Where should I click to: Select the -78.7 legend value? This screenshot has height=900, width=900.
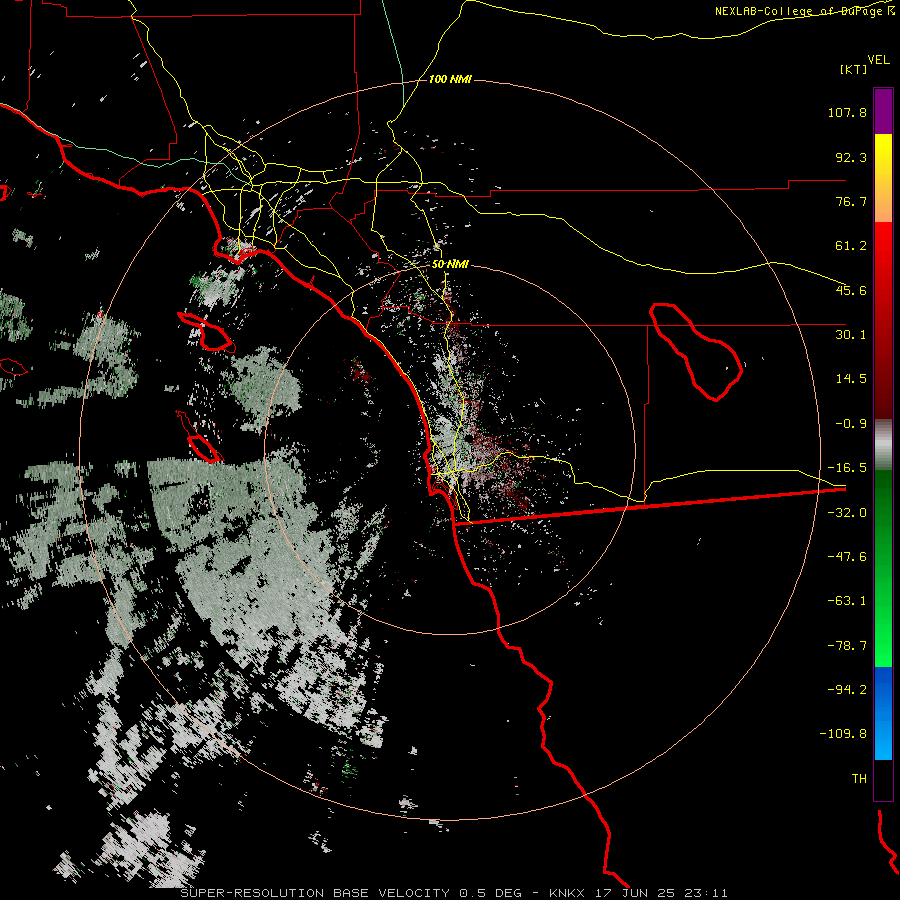847,646
